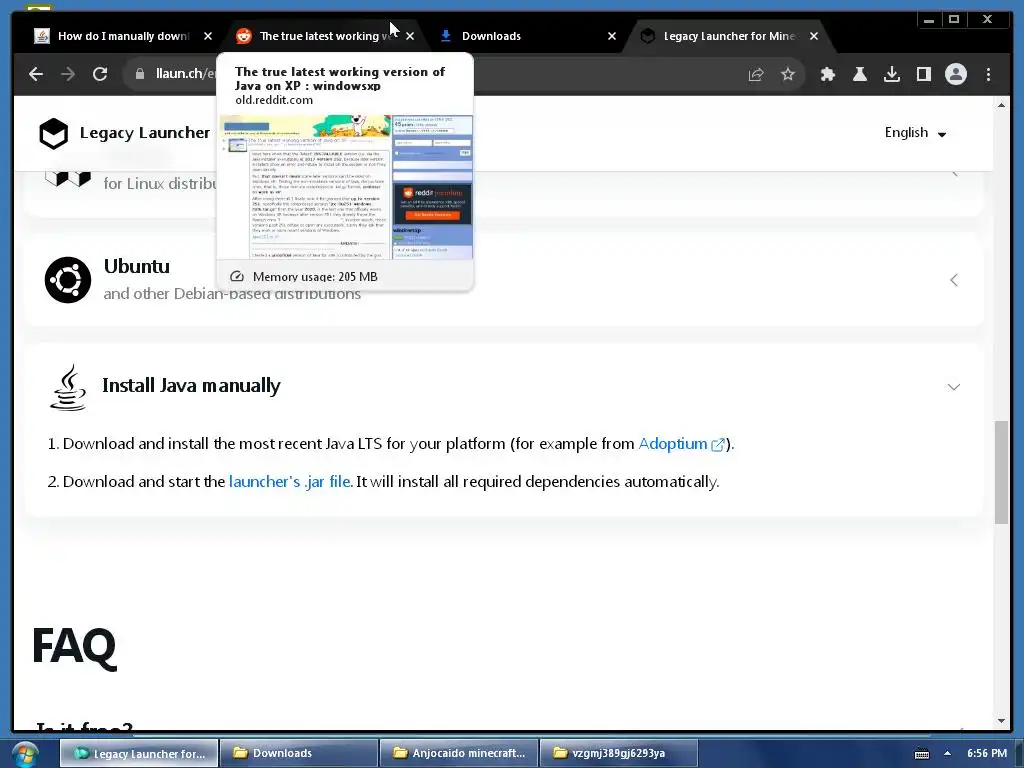The height and width of the screenshot is (768, 1024).
Task: Close the Downloads tab
Action: [x=611, y=36]
